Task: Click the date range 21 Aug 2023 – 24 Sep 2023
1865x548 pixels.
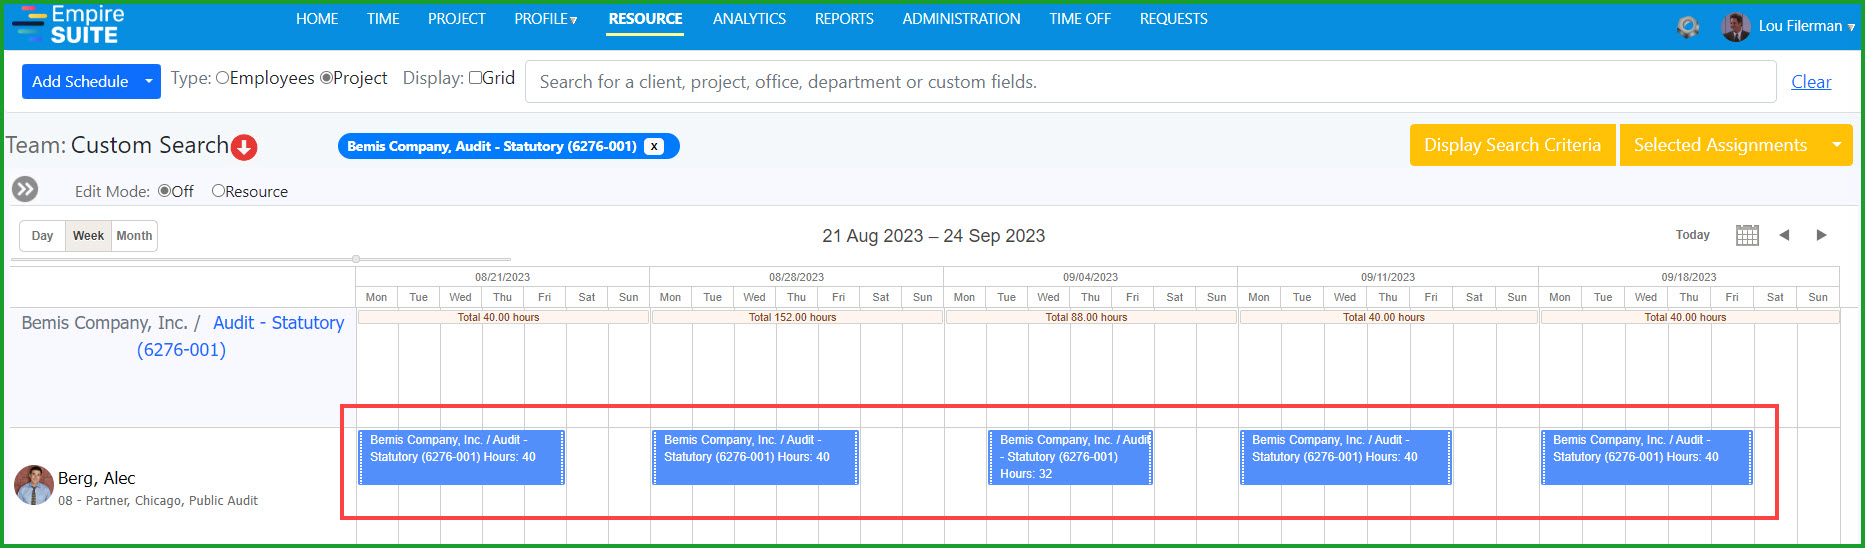Action: pos(933,236)
